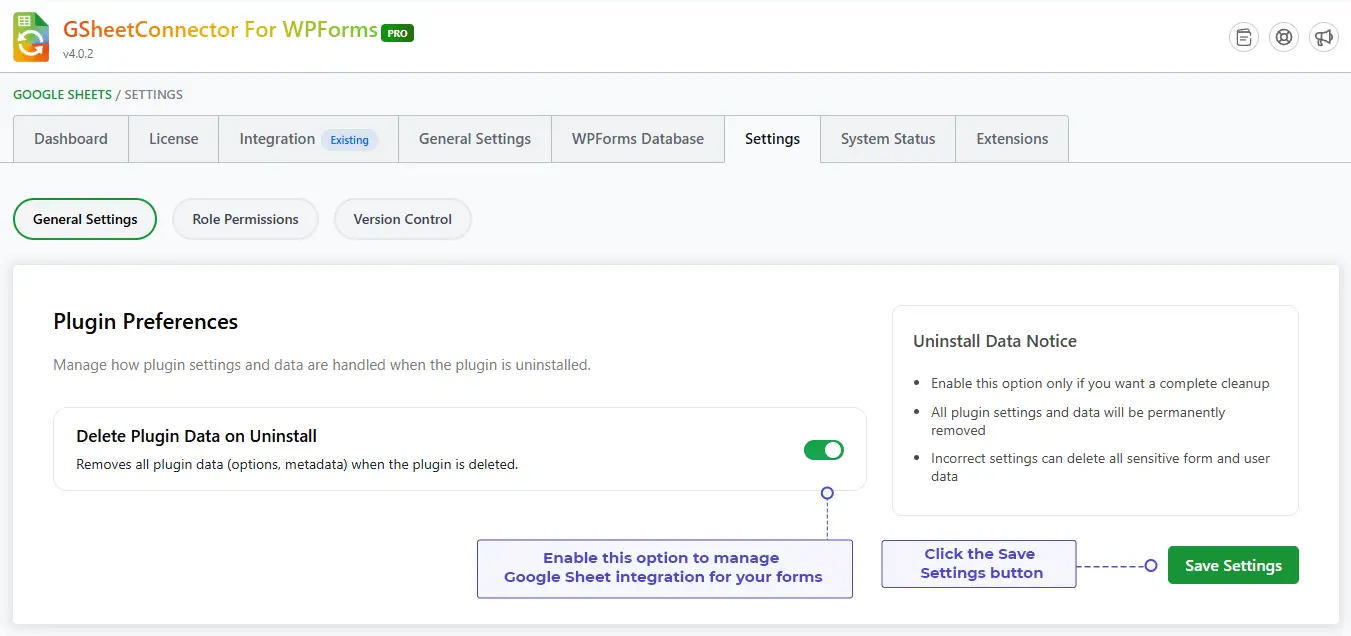Click 'Removes all plugin data' description text
1351x636 pixels.
pyautogui.click(x=297, y=464)
